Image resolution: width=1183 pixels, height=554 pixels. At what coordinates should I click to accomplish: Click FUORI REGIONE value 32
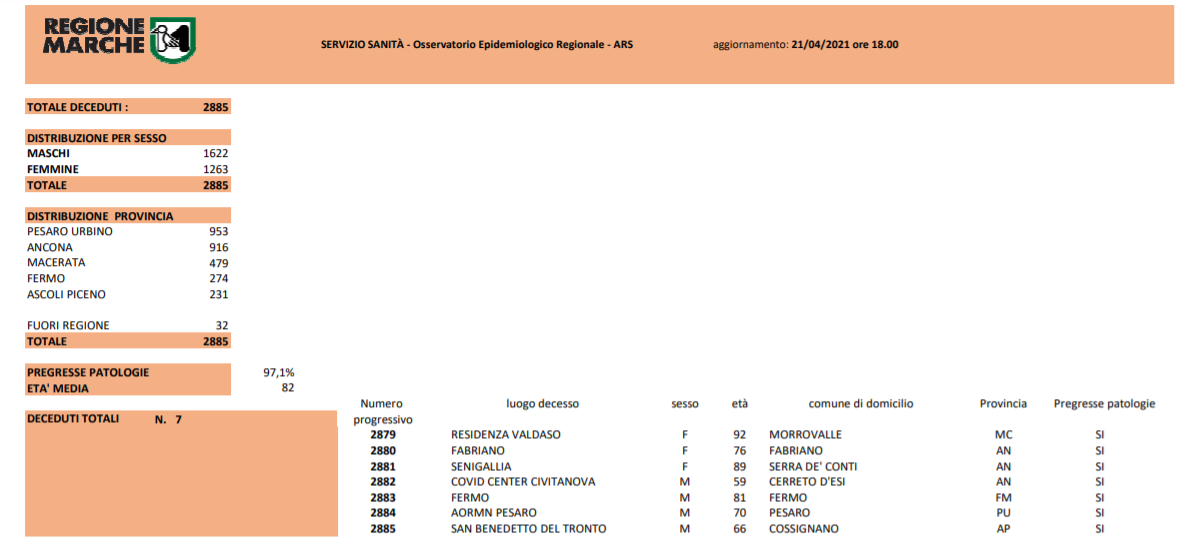coord(222,325)
